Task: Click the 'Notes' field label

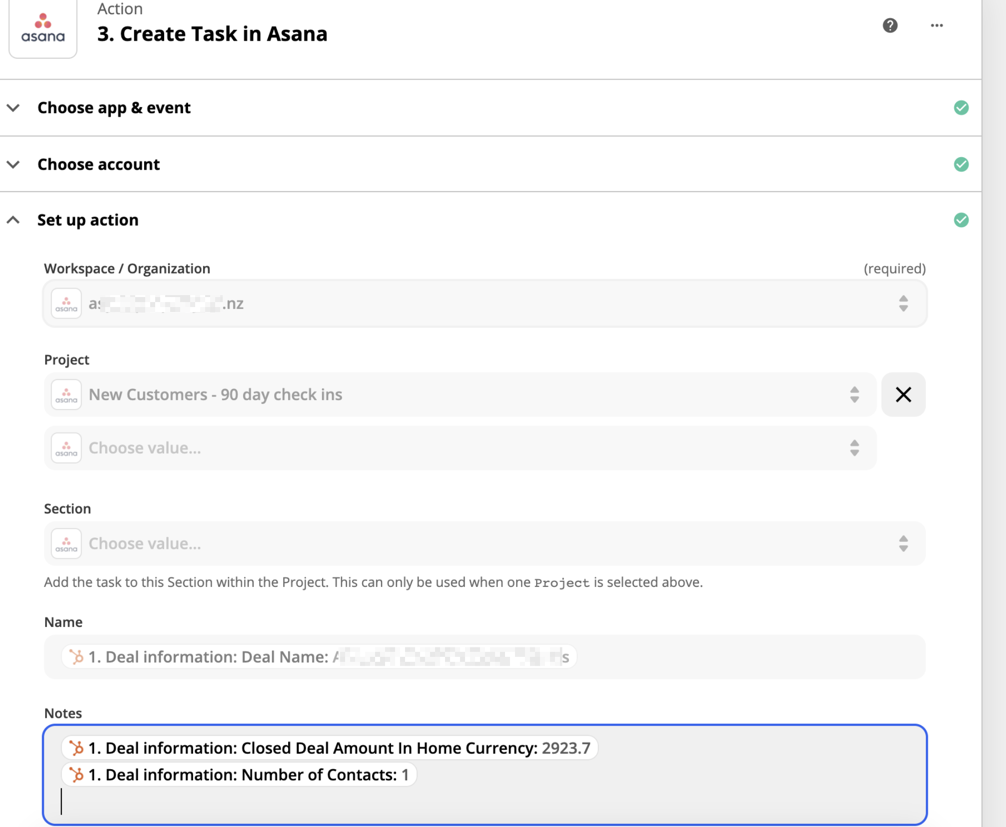Action: 63,713
